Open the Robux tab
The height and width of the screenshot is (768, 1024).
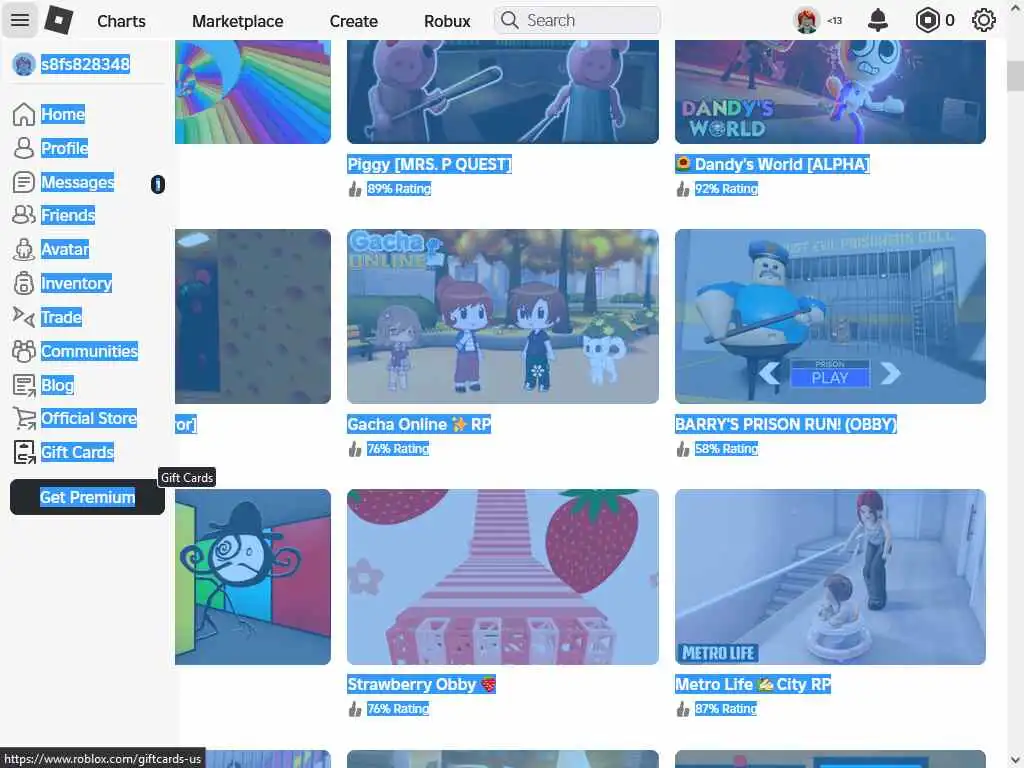[447, 21]
